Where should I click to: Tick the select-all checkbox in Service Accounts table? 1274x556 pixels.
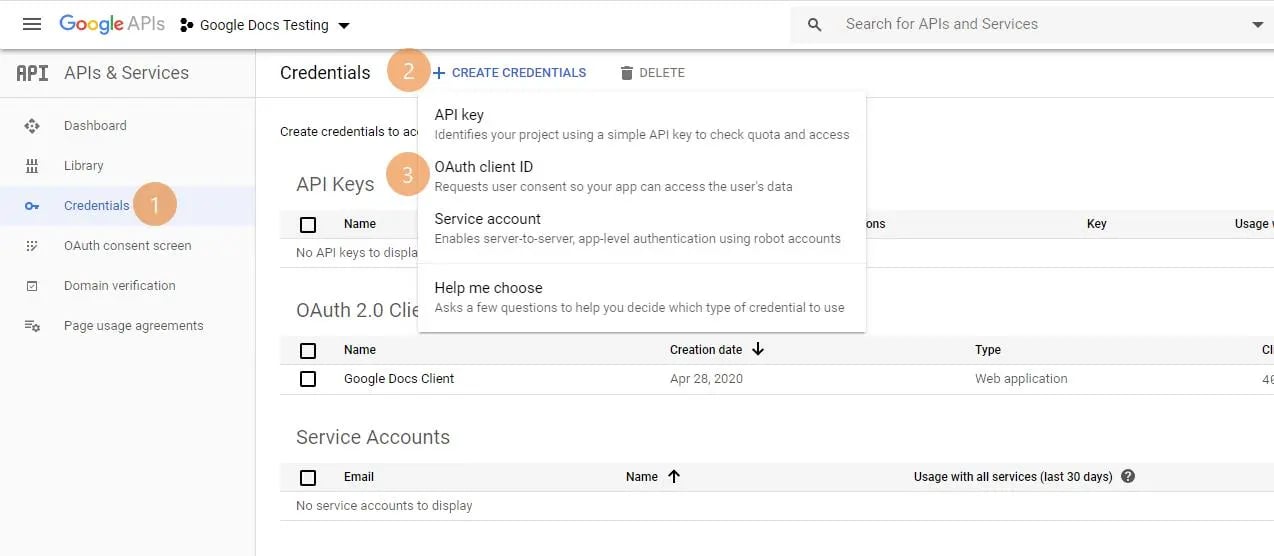(308, 477)
